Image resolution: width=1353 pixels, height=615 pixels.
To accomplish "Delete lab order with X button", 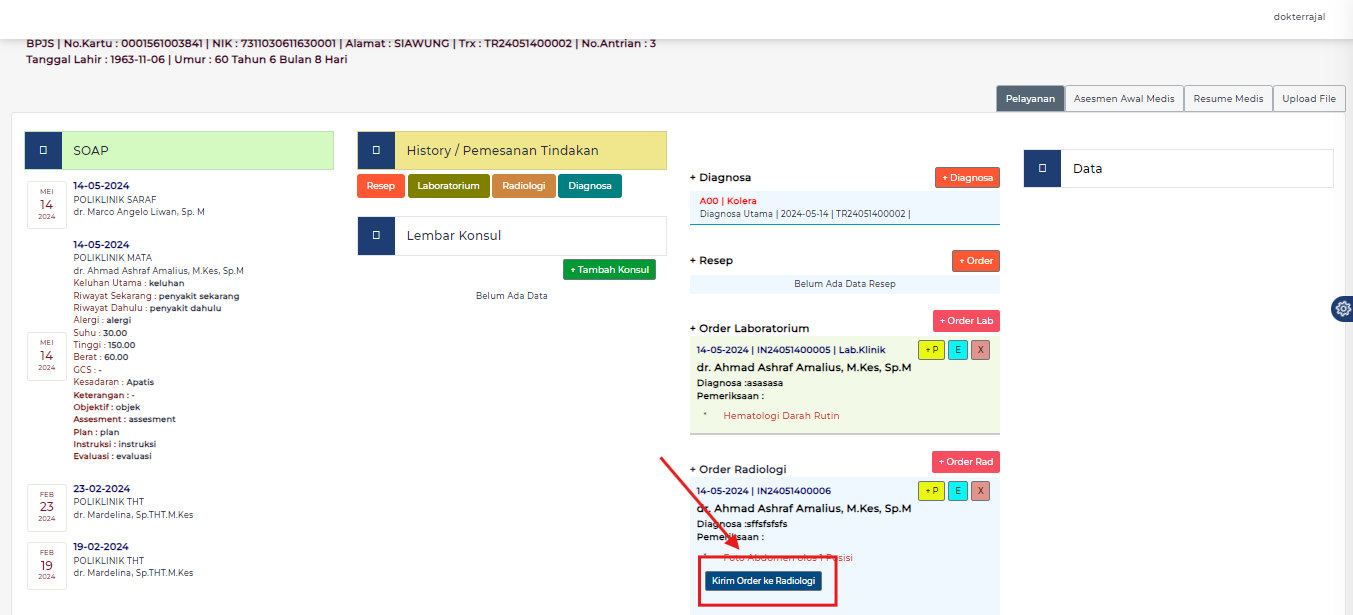I will pyautogui.click(x=980, y=350).
